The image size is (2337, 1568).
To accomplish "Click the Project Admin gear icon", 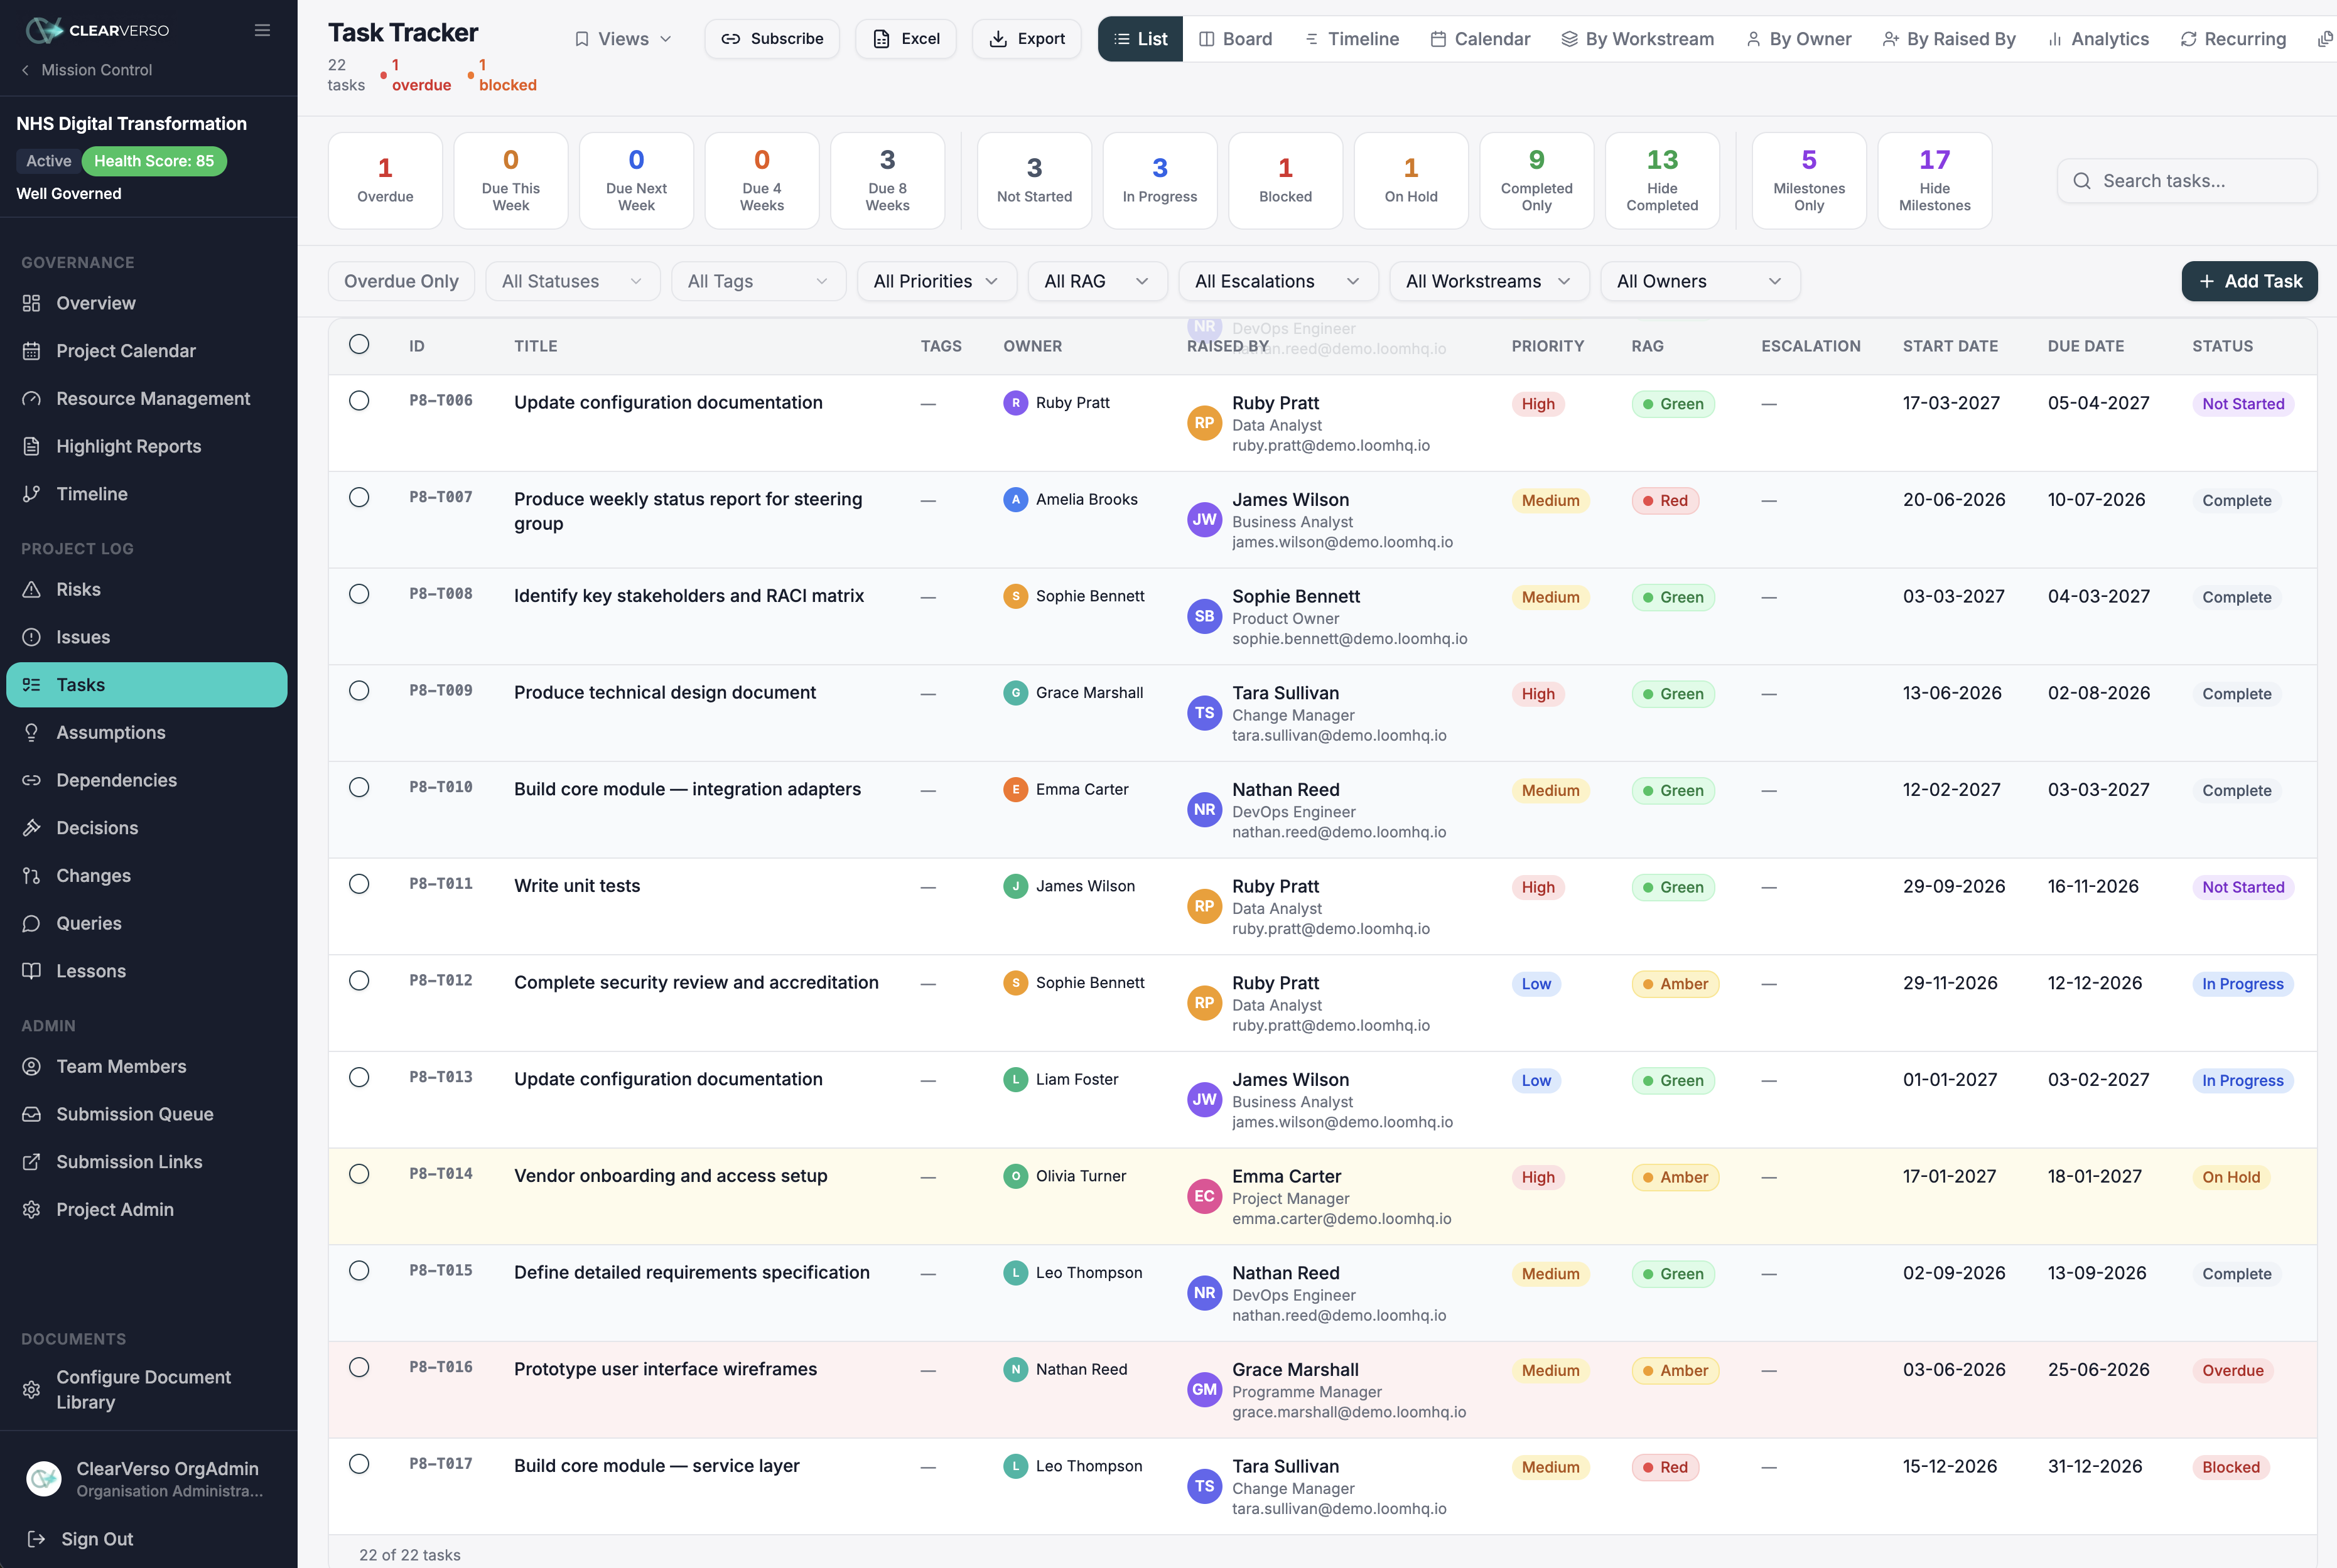I will (x=32, y=1210).
